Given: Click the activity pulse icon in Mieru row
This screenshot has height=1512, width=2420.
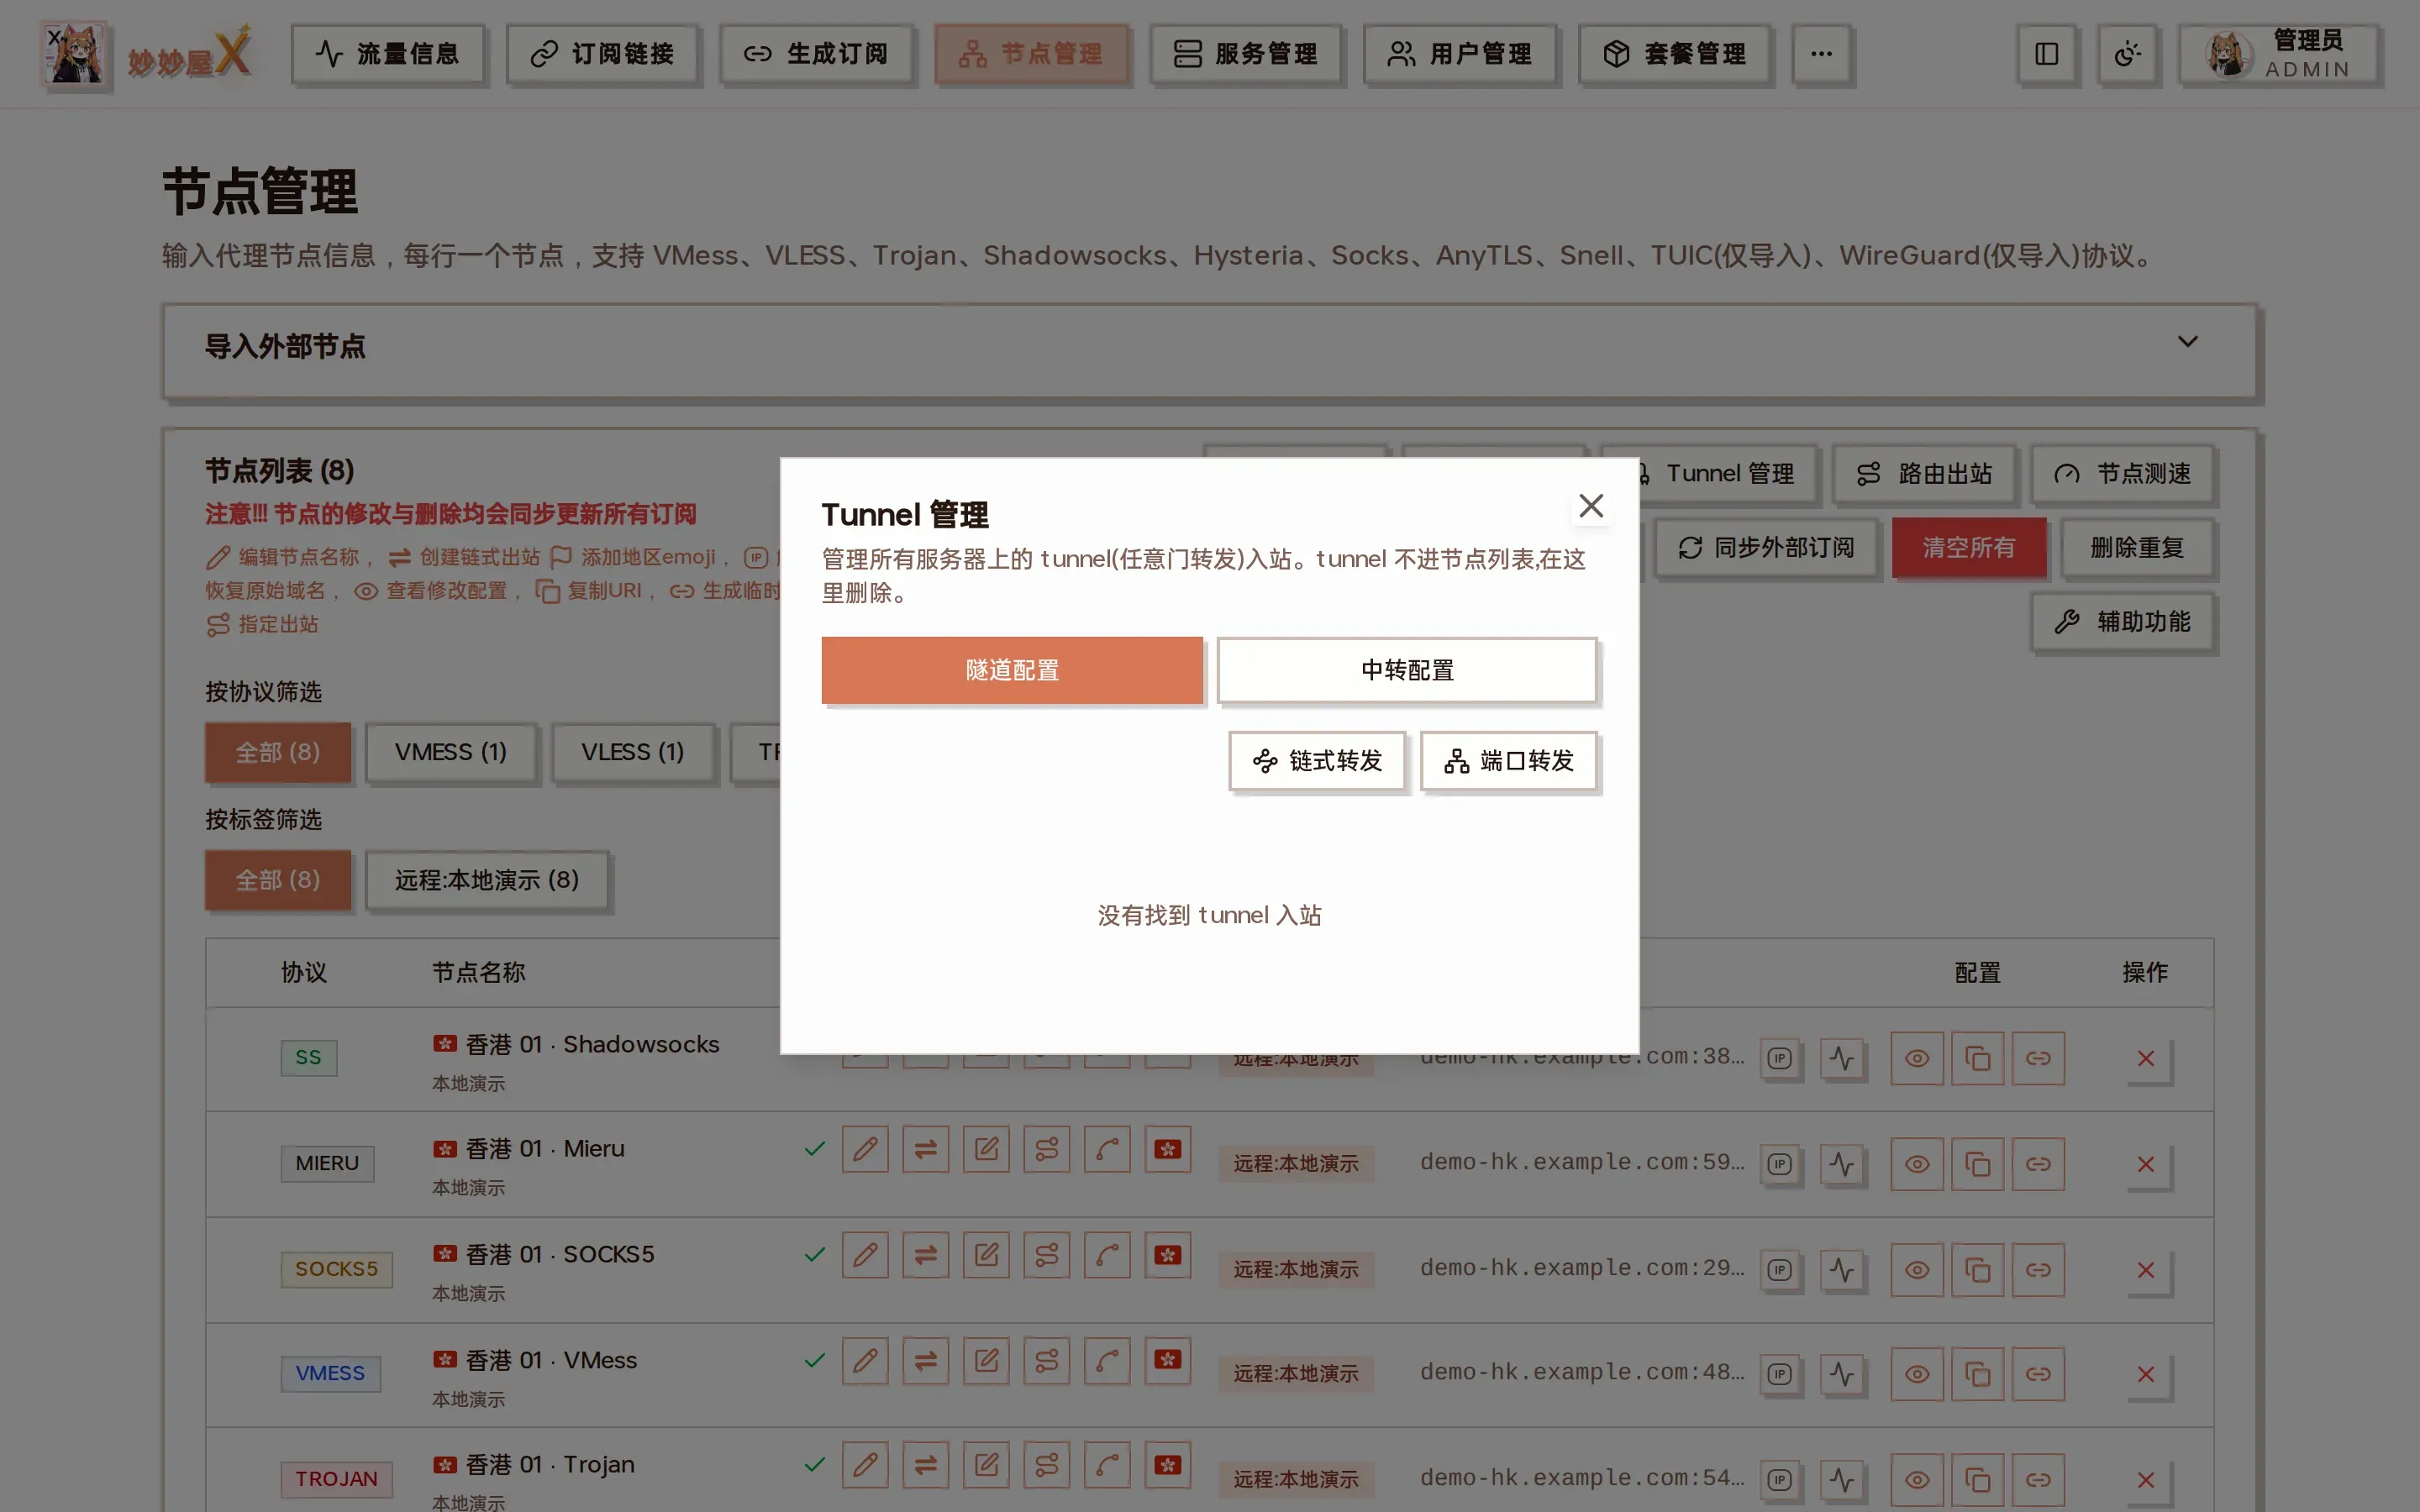Looking at the screenshot, I should point(1841,1164).
